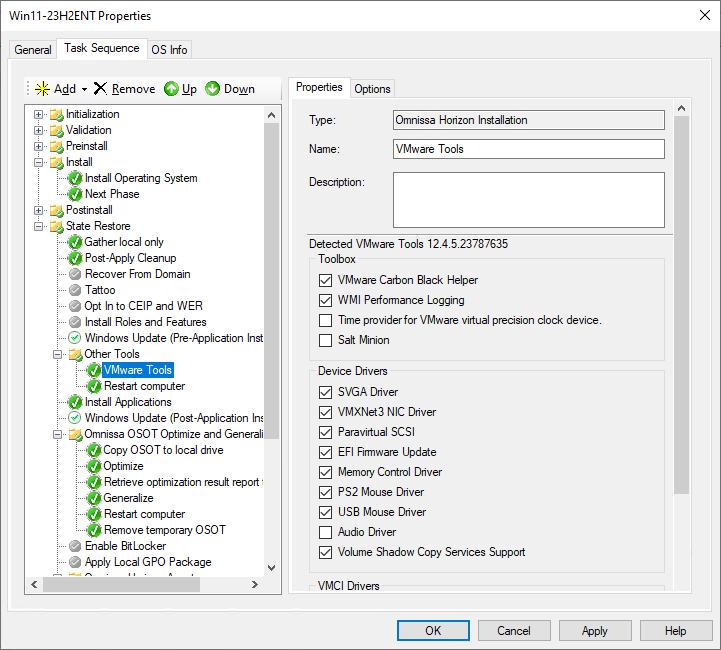Click the icon beside Enable BitLocker
721x650 pixels.
[x=75, y=546]
